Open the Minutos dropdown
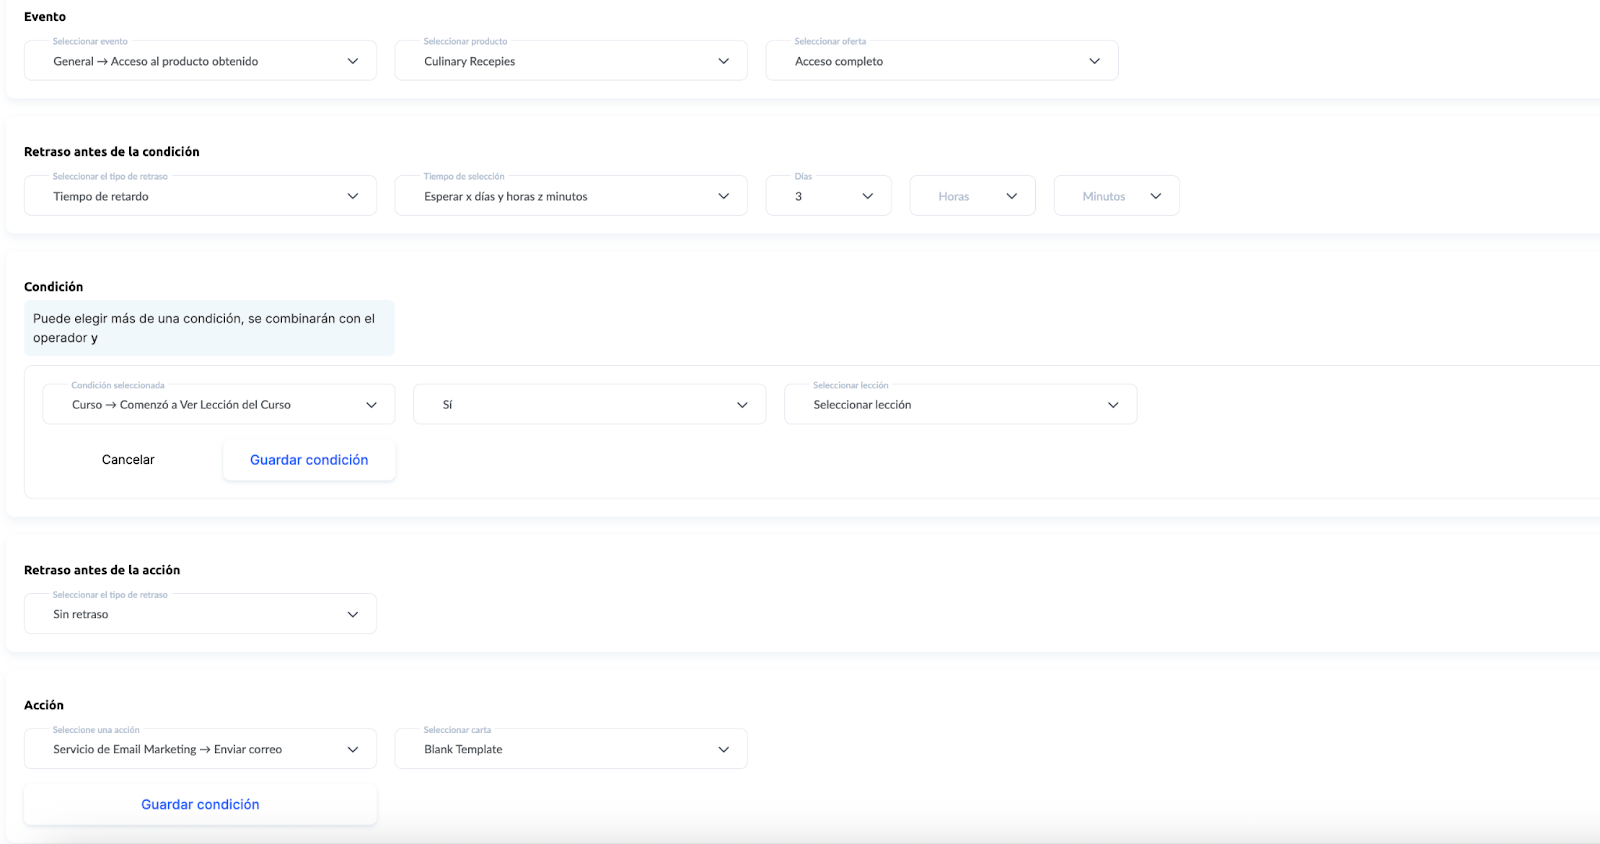 click(1116, 196)
